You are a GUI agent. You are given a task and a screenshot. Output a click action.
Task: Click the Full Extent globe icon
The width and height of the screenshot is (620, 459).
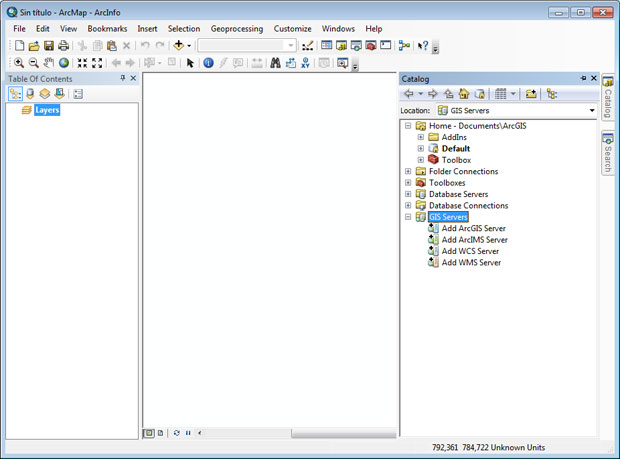coord(64,63)
